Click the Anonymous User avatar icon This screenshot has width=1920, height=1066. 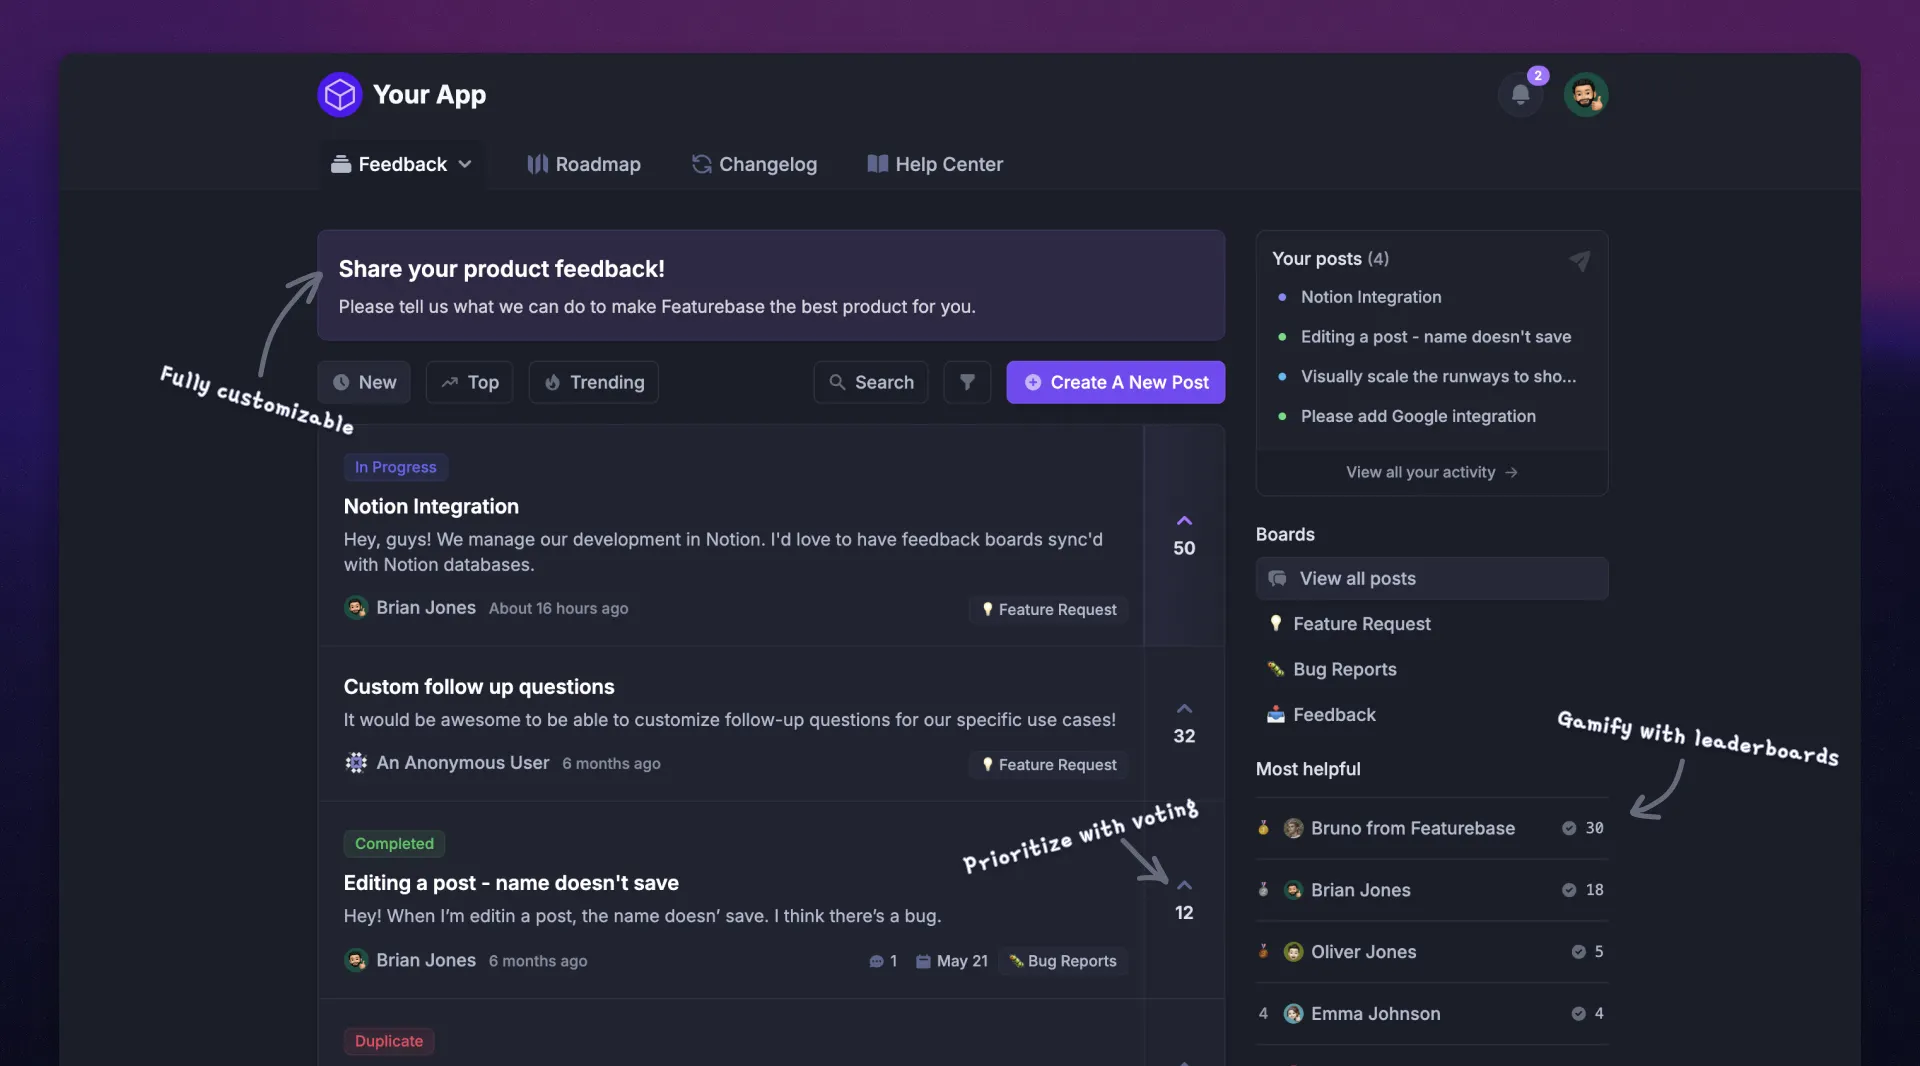coord(356,763)
